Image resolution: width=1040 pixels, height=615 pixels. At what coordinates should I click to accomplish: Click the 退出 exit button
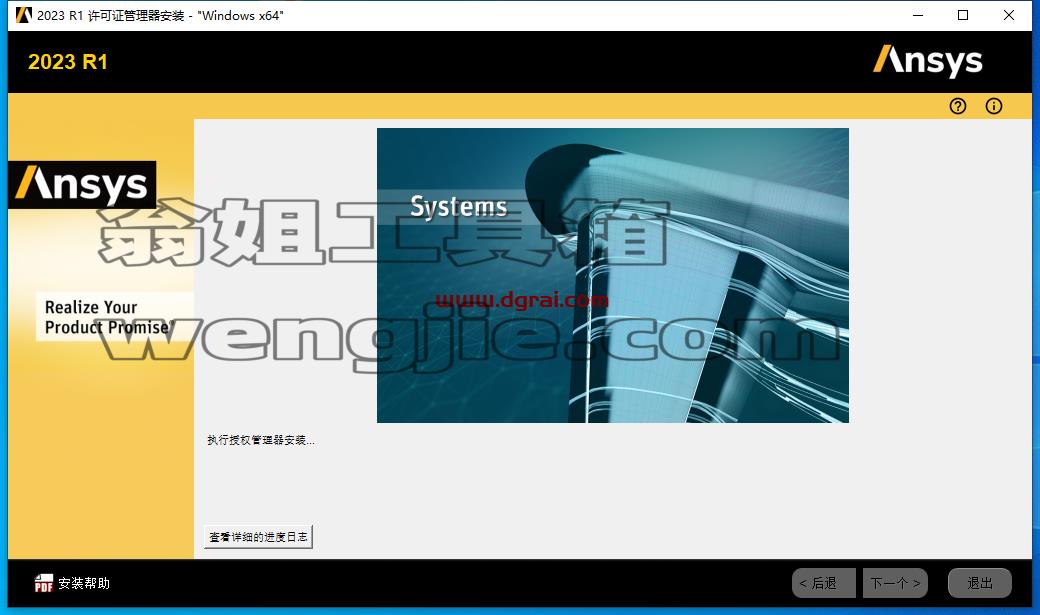pos(980,583)
